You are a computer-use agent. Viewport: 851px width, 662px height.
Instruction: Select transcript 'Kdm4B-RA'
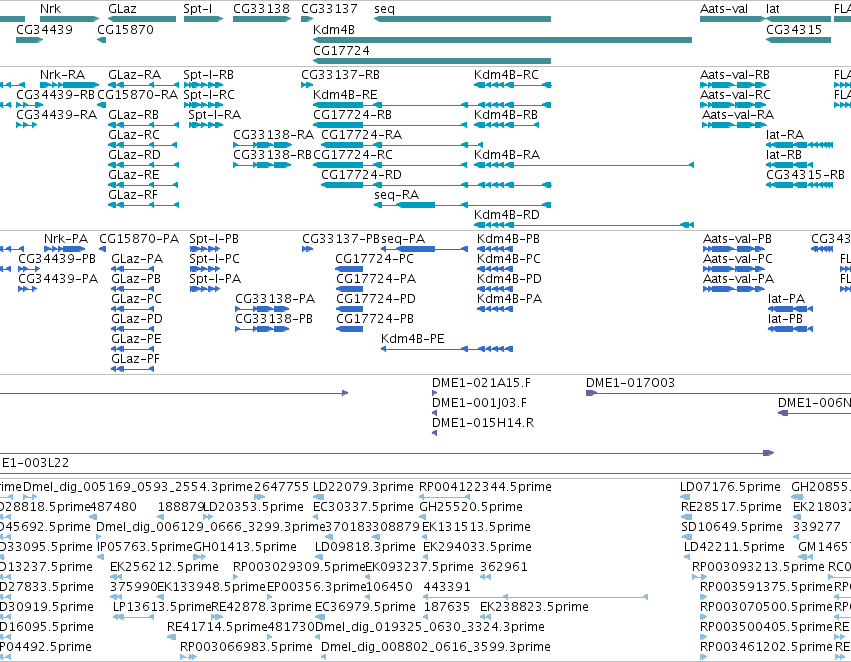click(507, 155)
